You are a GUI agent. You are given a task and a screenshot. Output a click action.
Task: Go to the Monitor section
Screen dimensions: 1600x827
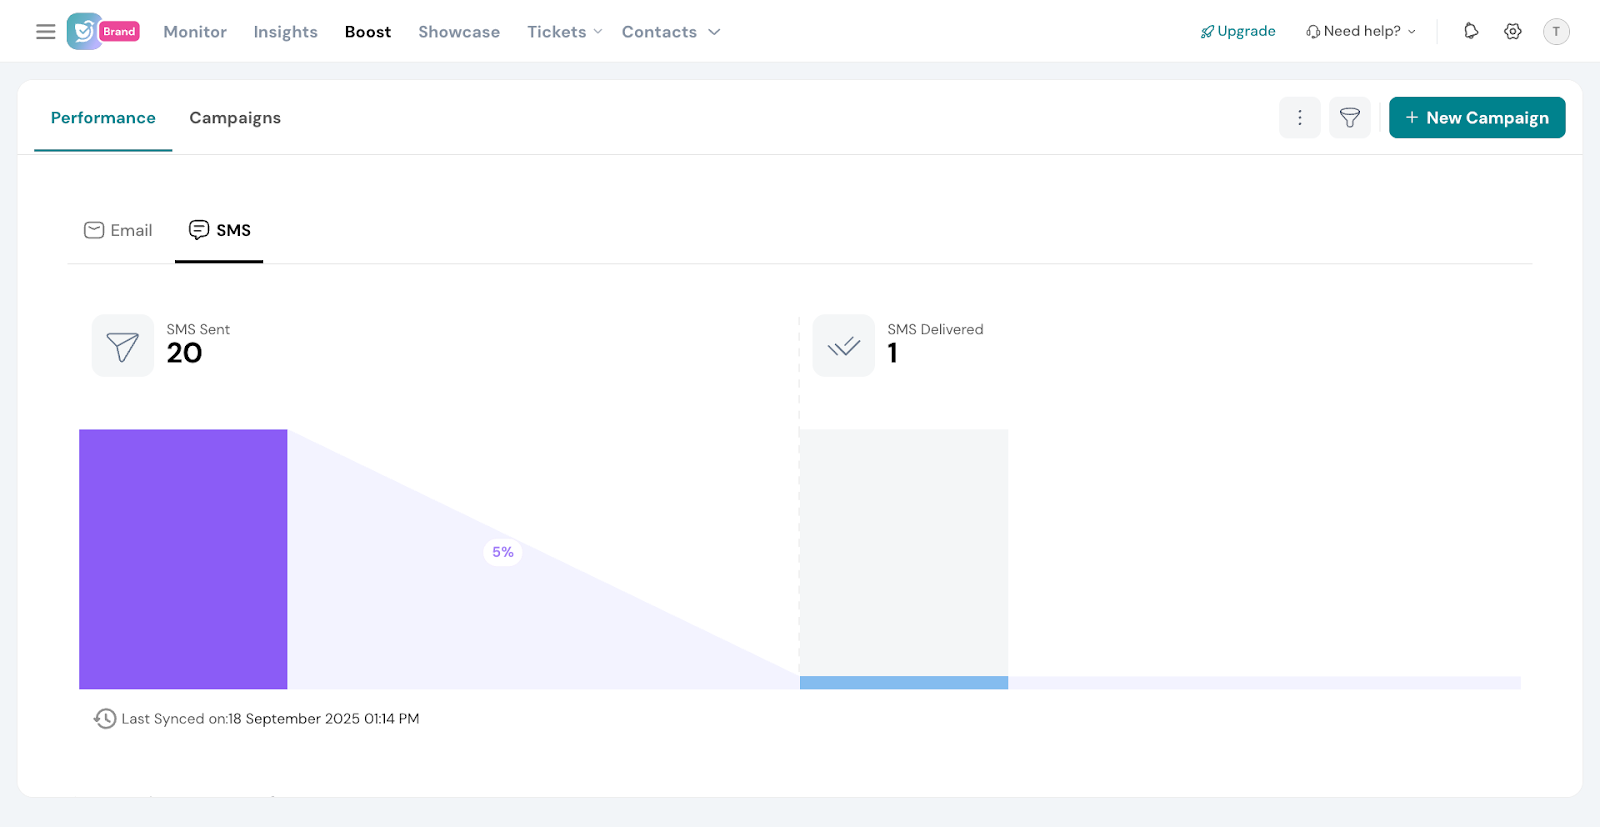(195, 32)
